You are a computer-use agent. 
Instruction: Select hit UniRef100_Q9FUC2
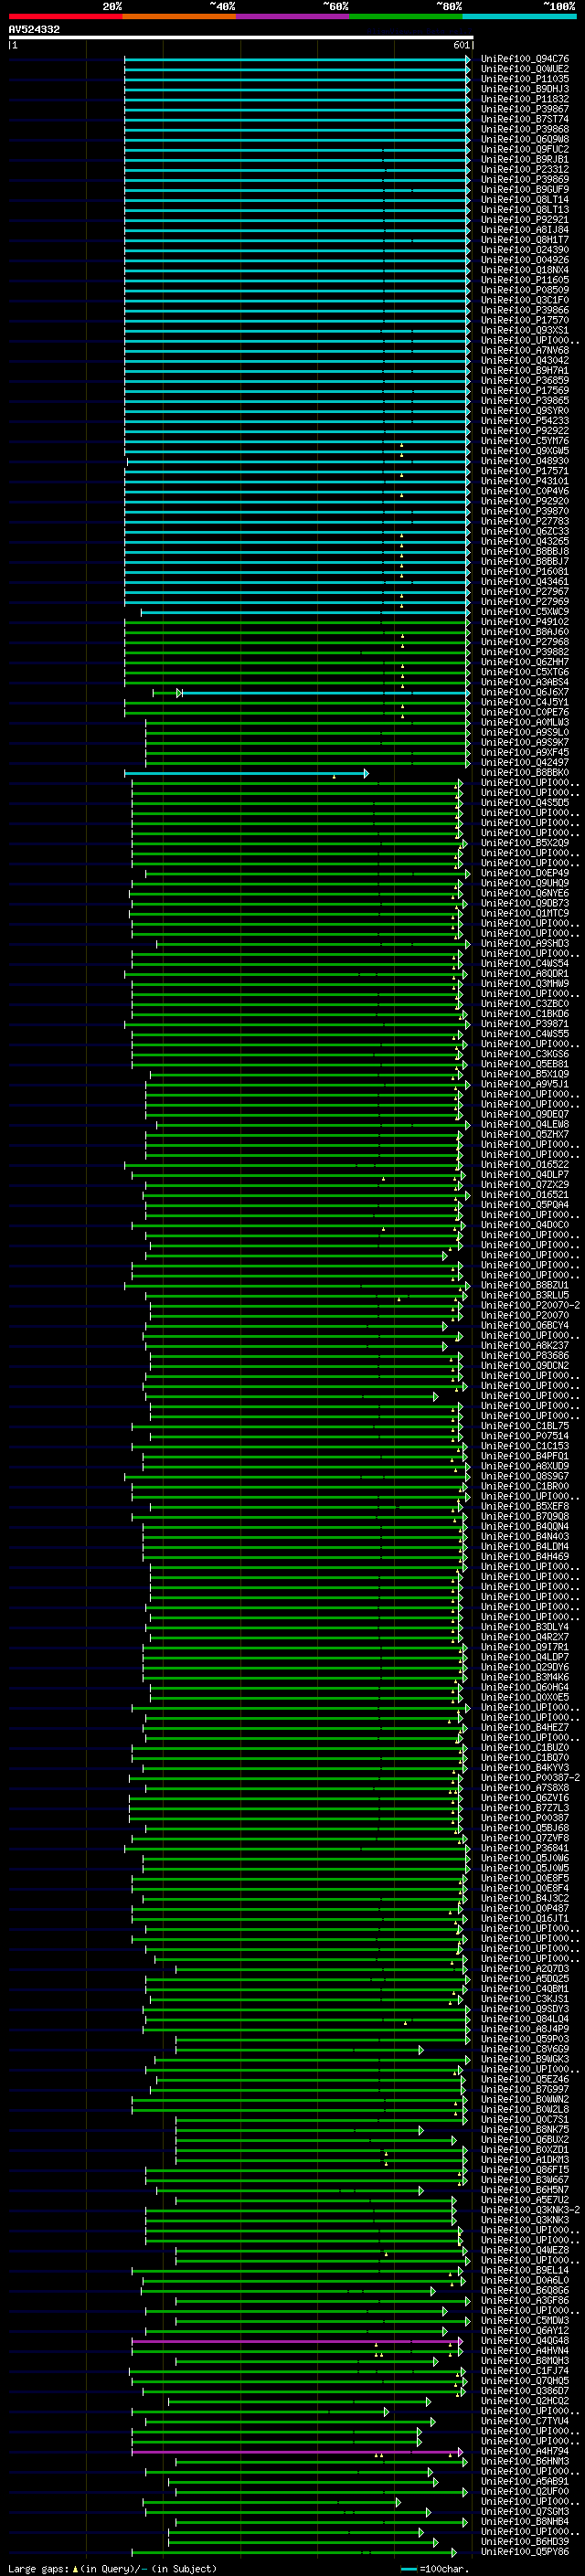click(525, 149)
